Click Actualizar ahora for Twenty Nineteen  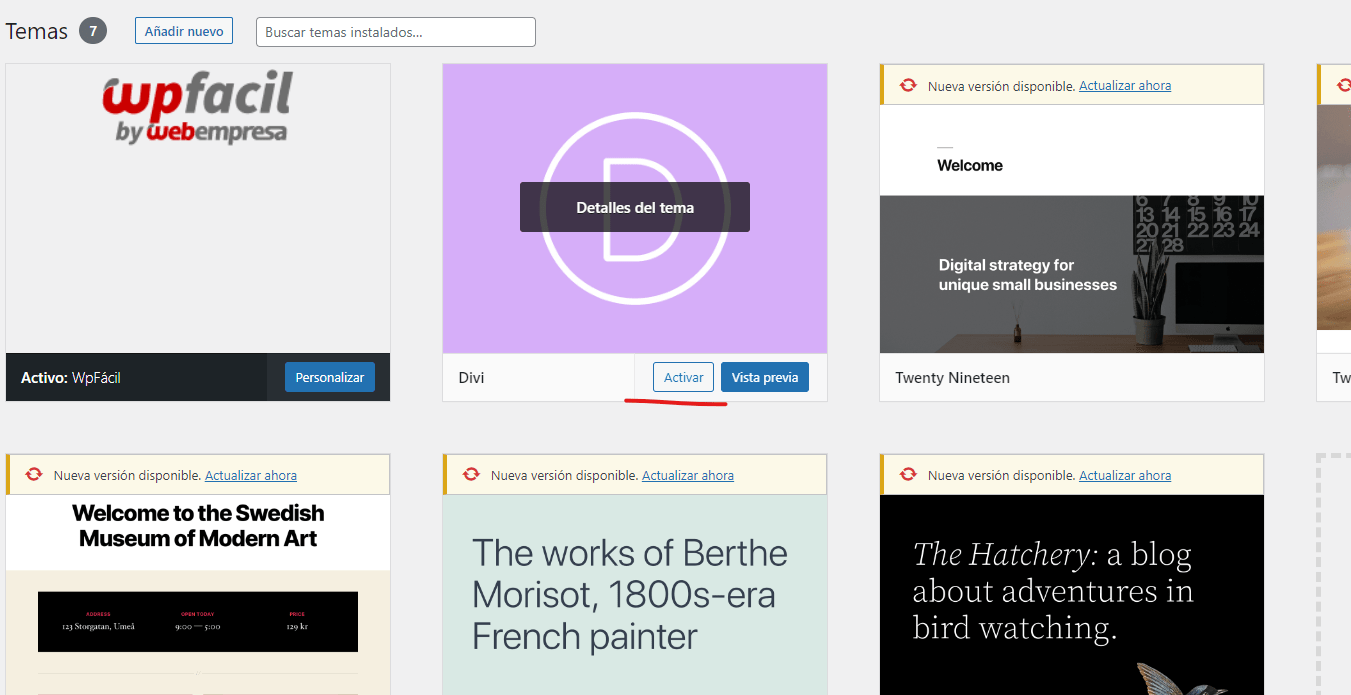click(1125, 86)
